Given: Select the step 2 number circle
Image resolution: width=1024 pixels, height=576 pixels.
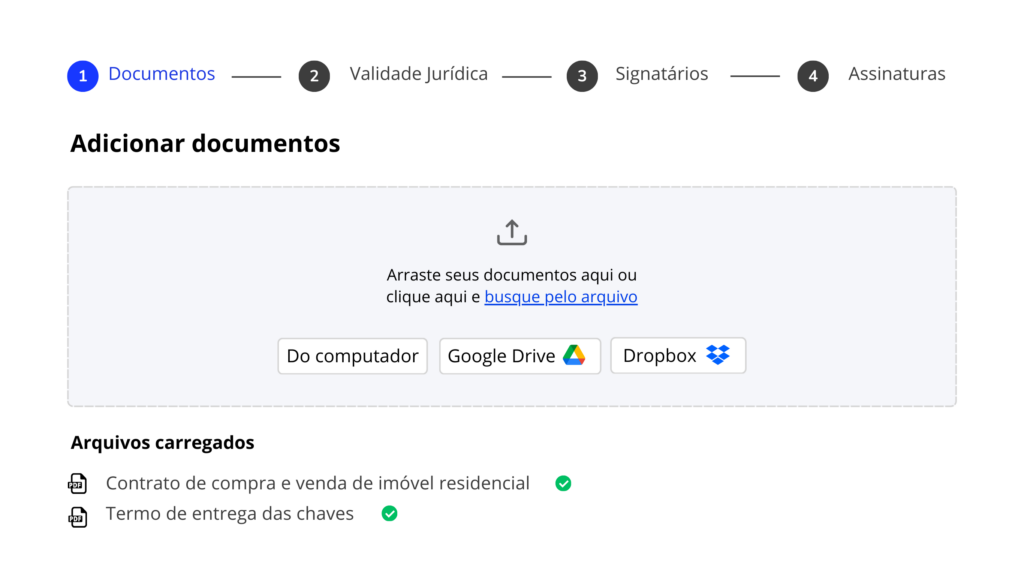Looking at the screenshot, I should pos(314,76).
